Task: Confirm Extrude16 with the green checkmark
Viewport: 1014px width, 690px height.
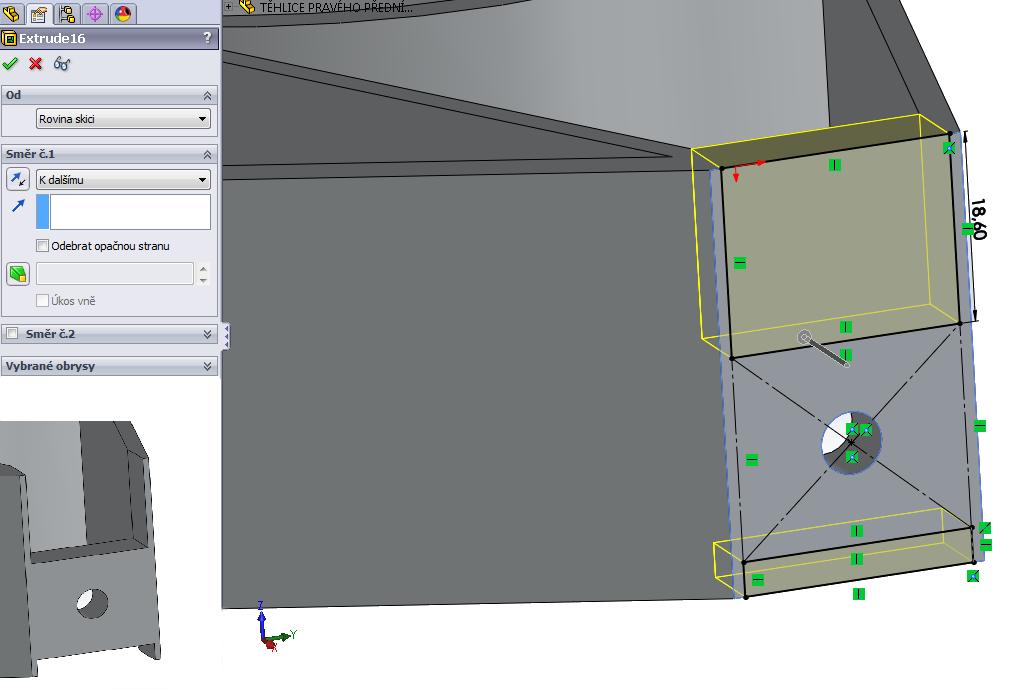Action: [10, 63]
